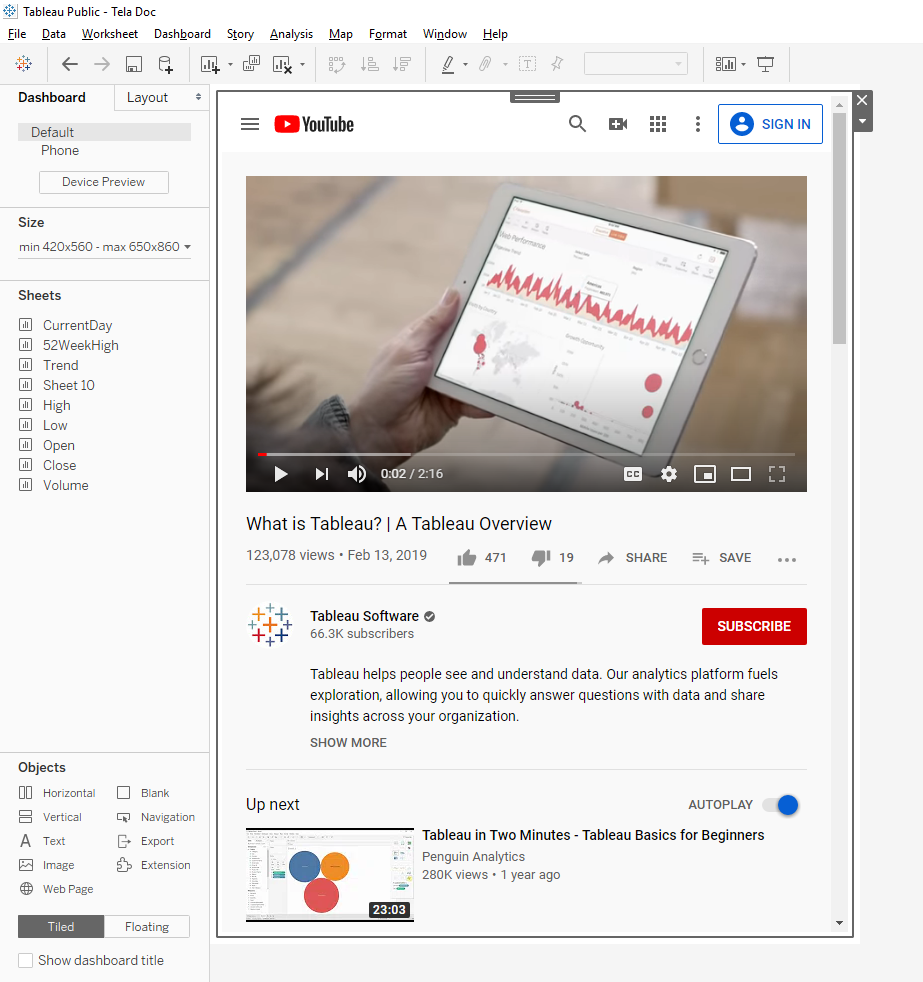Enable miniplayer mode

point(705,474)
